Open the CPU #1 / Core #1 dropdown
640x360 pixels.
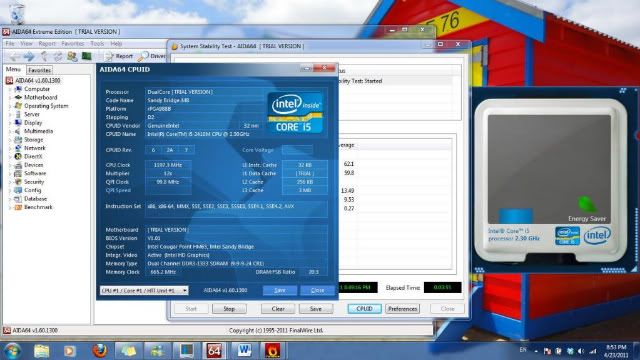click(x=144, y=290)
